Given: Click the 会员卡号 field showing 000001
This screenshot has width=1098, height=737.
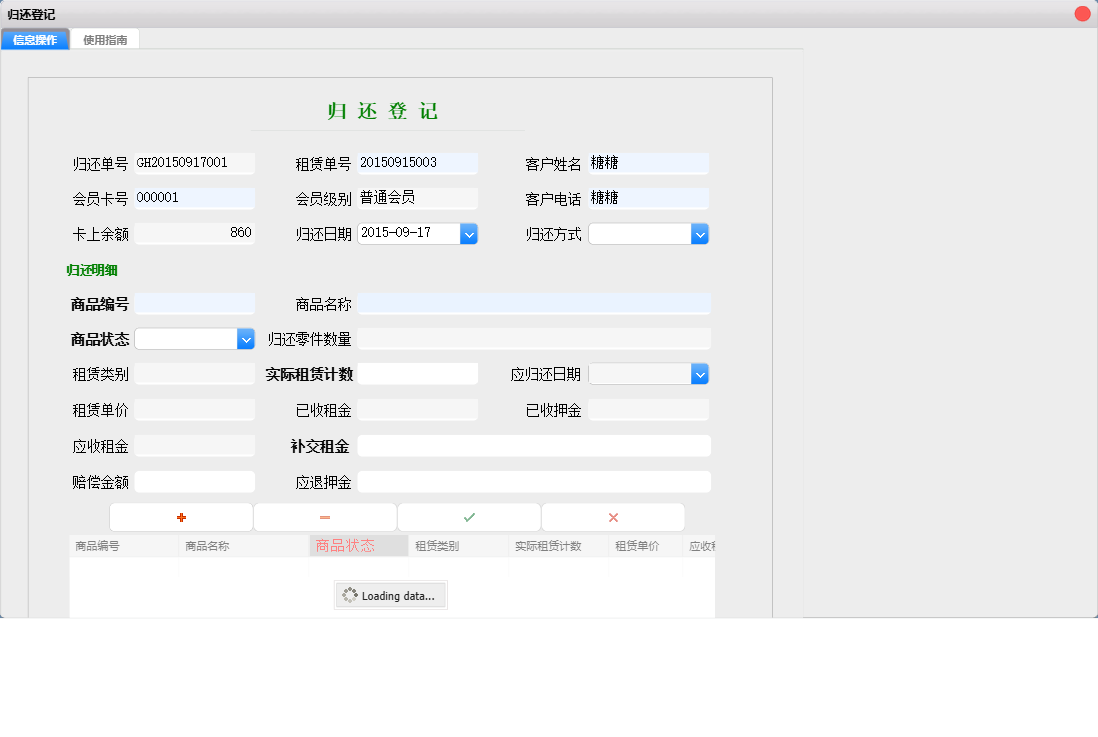Looking at the screenshot, I should pos(195,198).
